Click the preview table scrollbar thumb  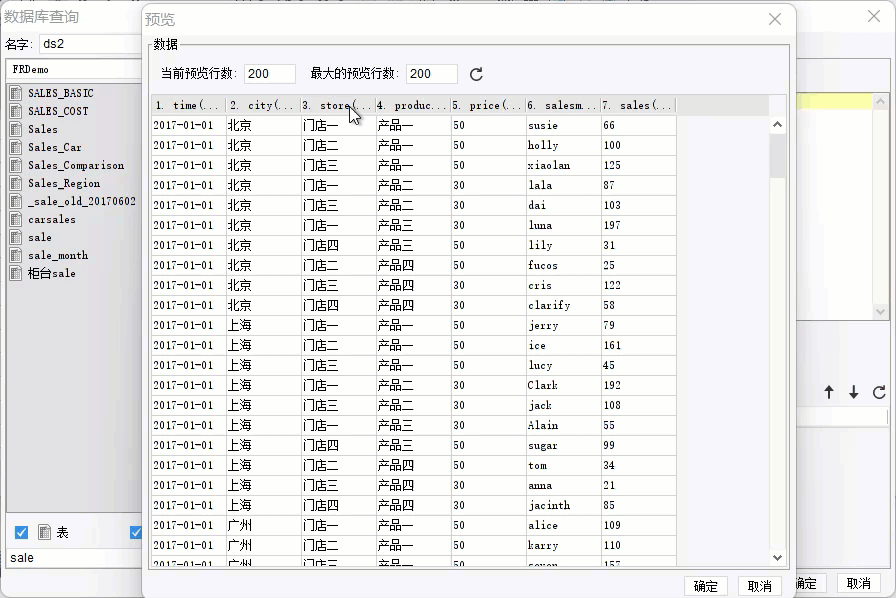(x=777, y=156)
